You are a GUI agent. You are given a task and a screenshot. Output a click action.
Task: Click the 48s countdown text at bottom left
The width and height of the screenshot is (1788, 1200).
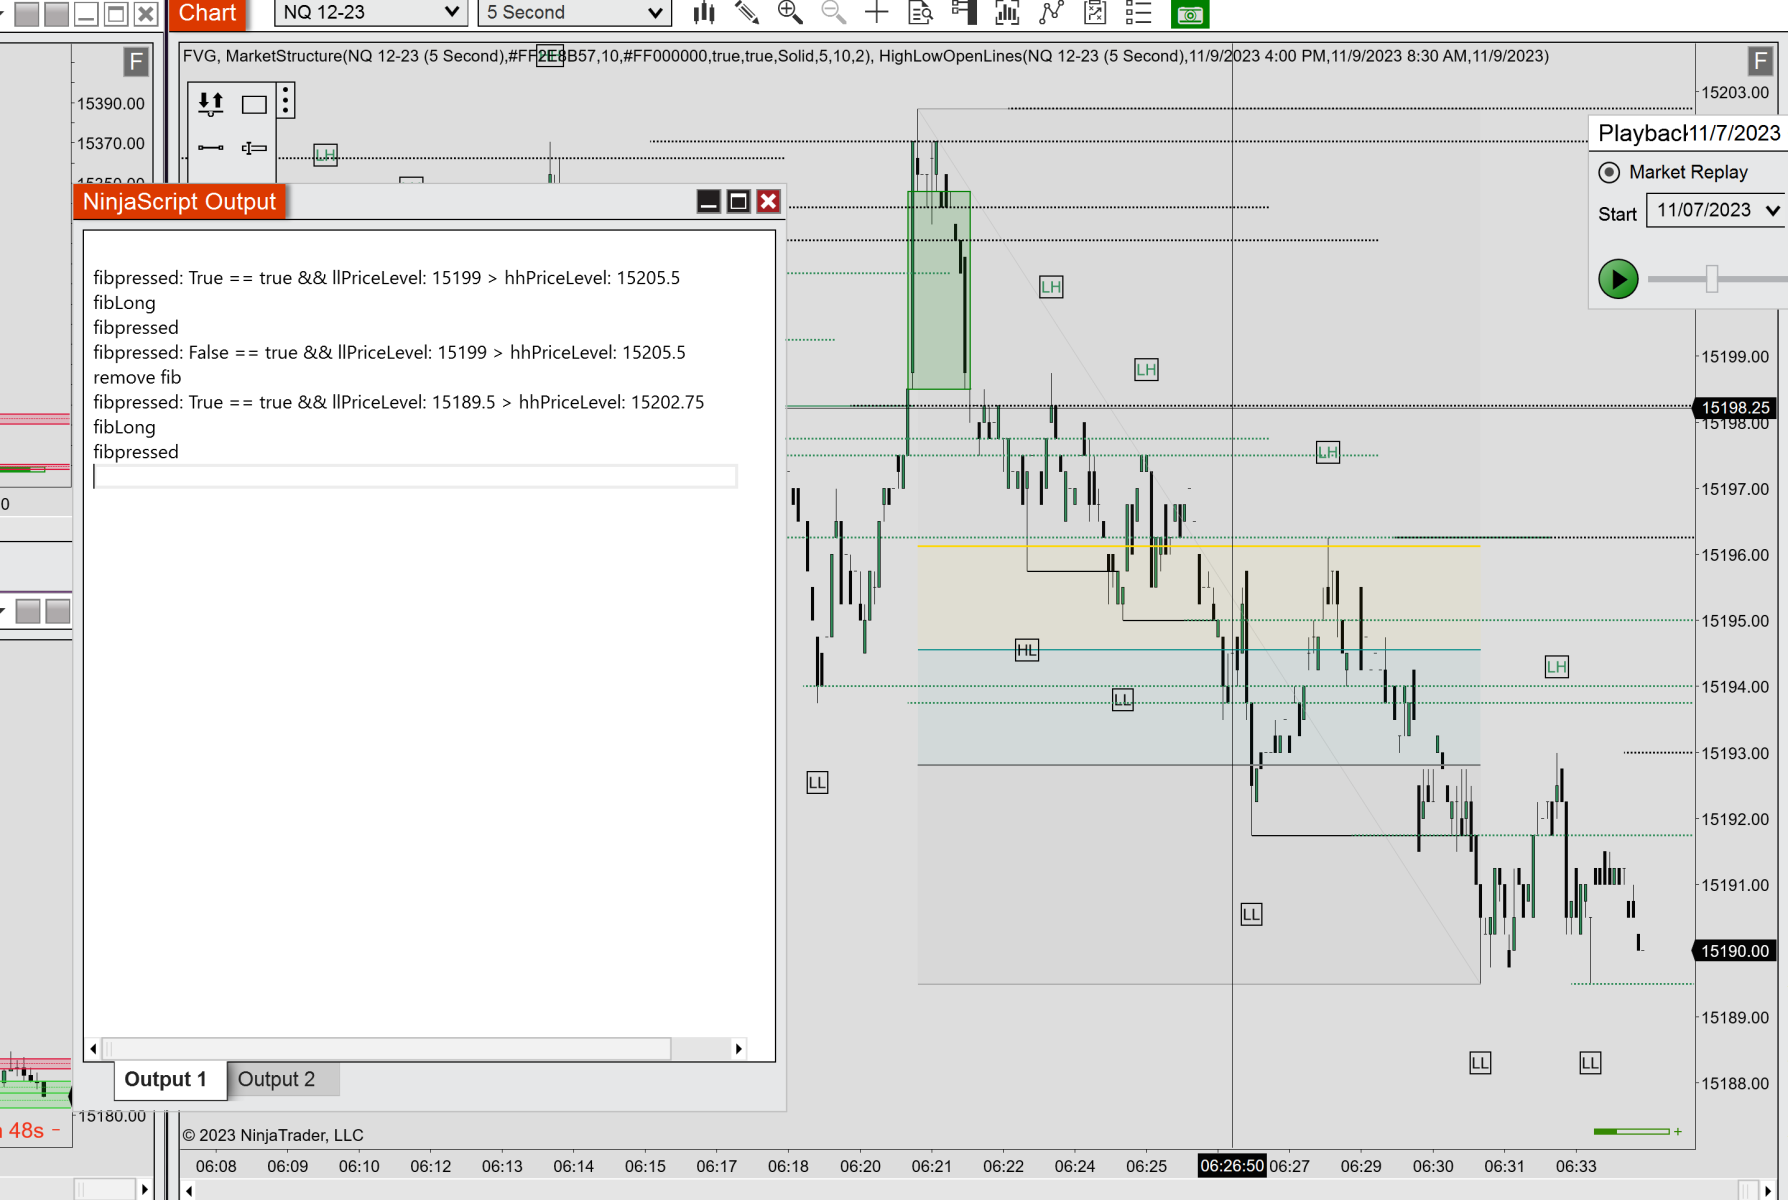coord(27,1131)
